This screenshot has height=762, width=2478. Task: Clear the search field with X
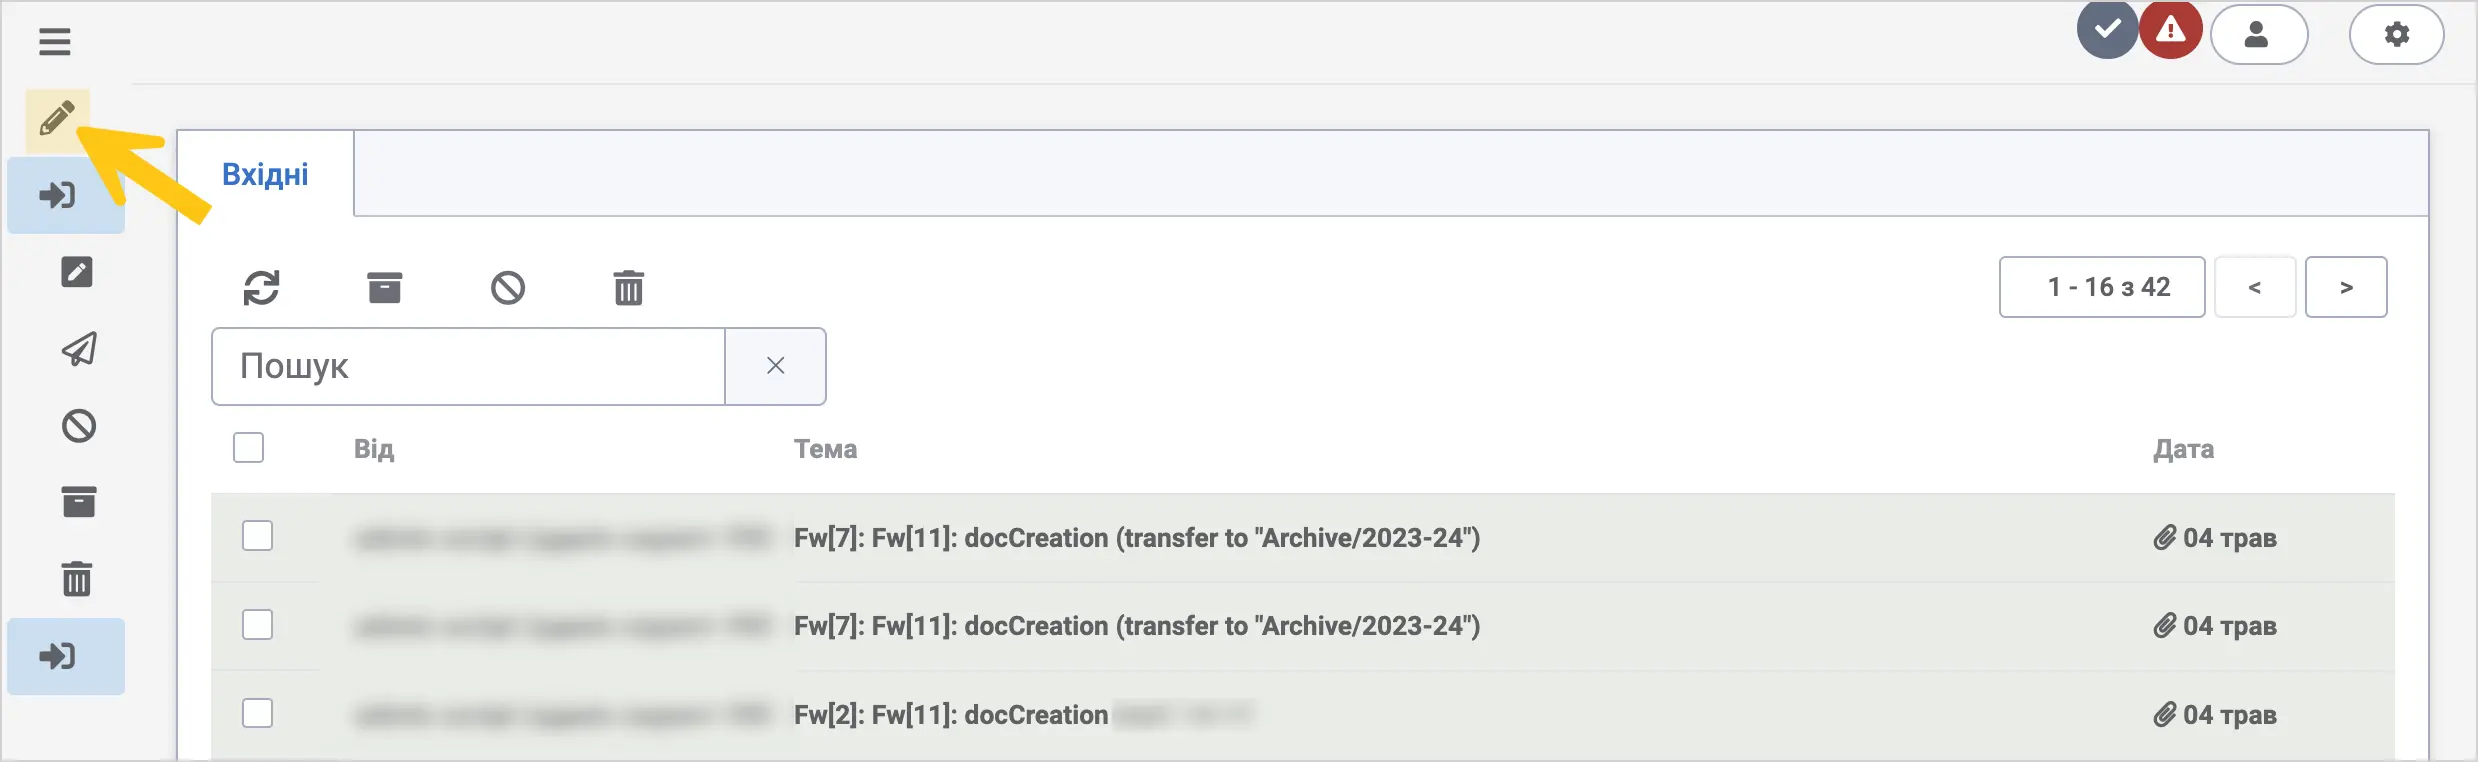(776, 366)
